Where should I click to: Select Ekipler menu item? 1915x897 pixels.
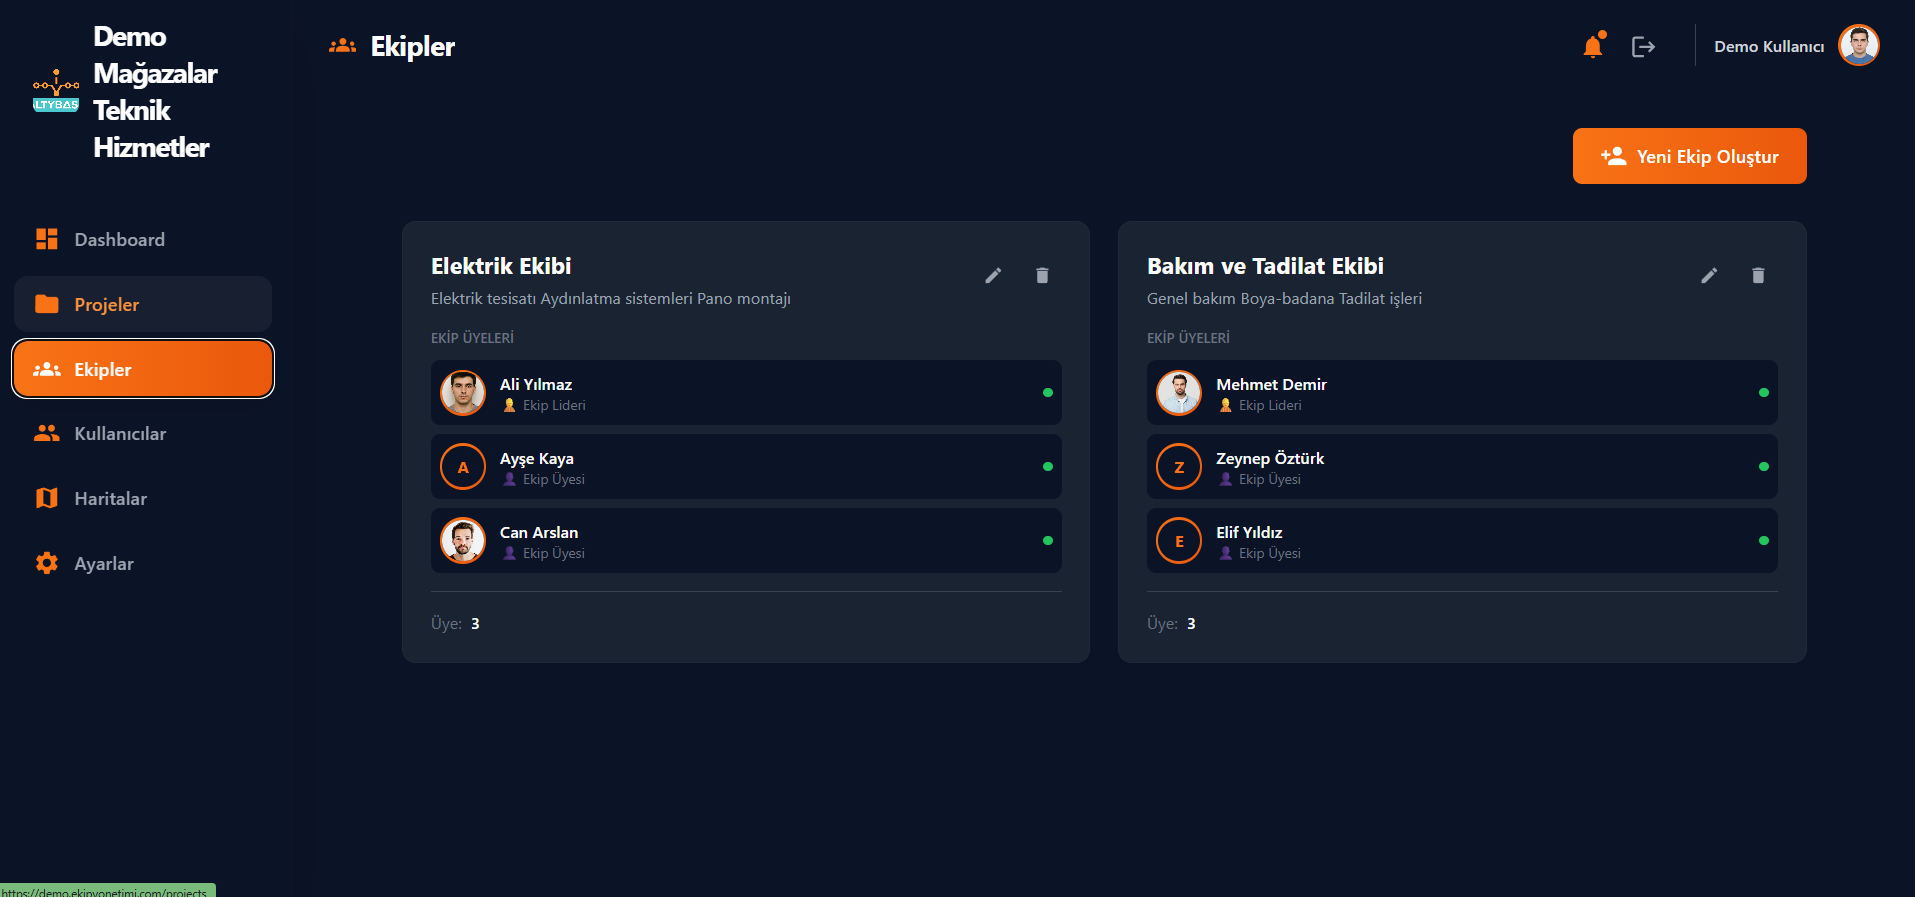143,369
